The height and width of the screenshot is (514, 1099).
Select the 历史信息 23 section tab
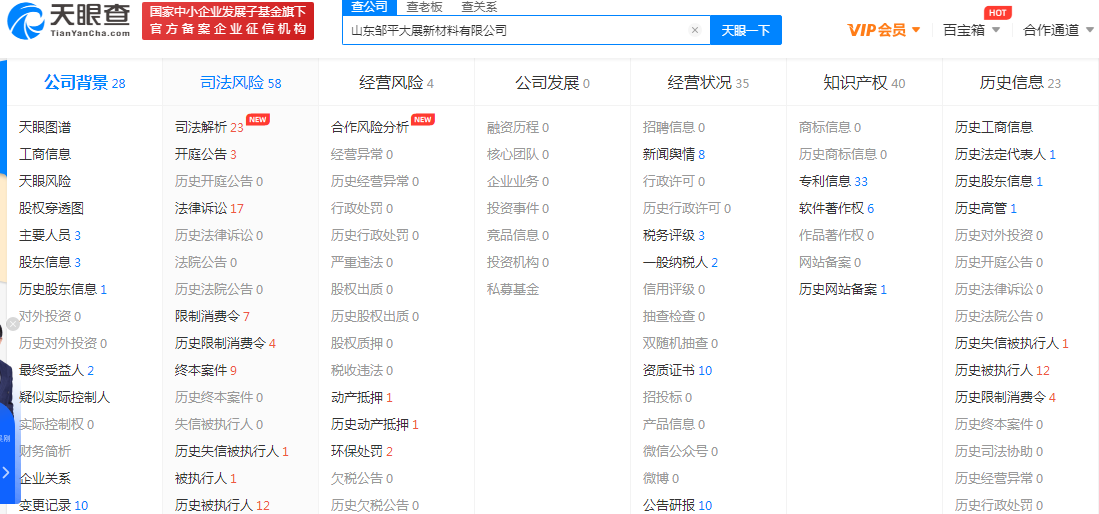click(x=1020, y=83)
